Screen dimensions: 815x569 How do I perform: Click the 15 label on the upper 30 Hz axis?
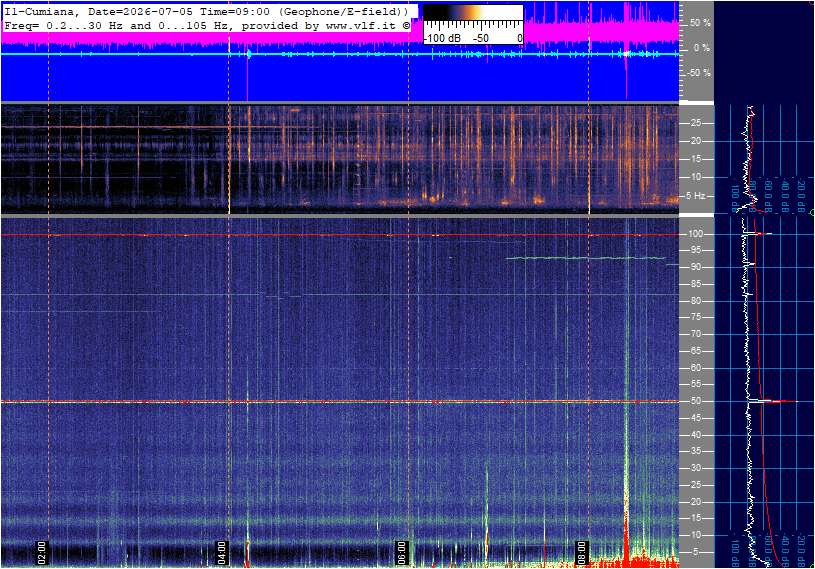pos(696,159)
